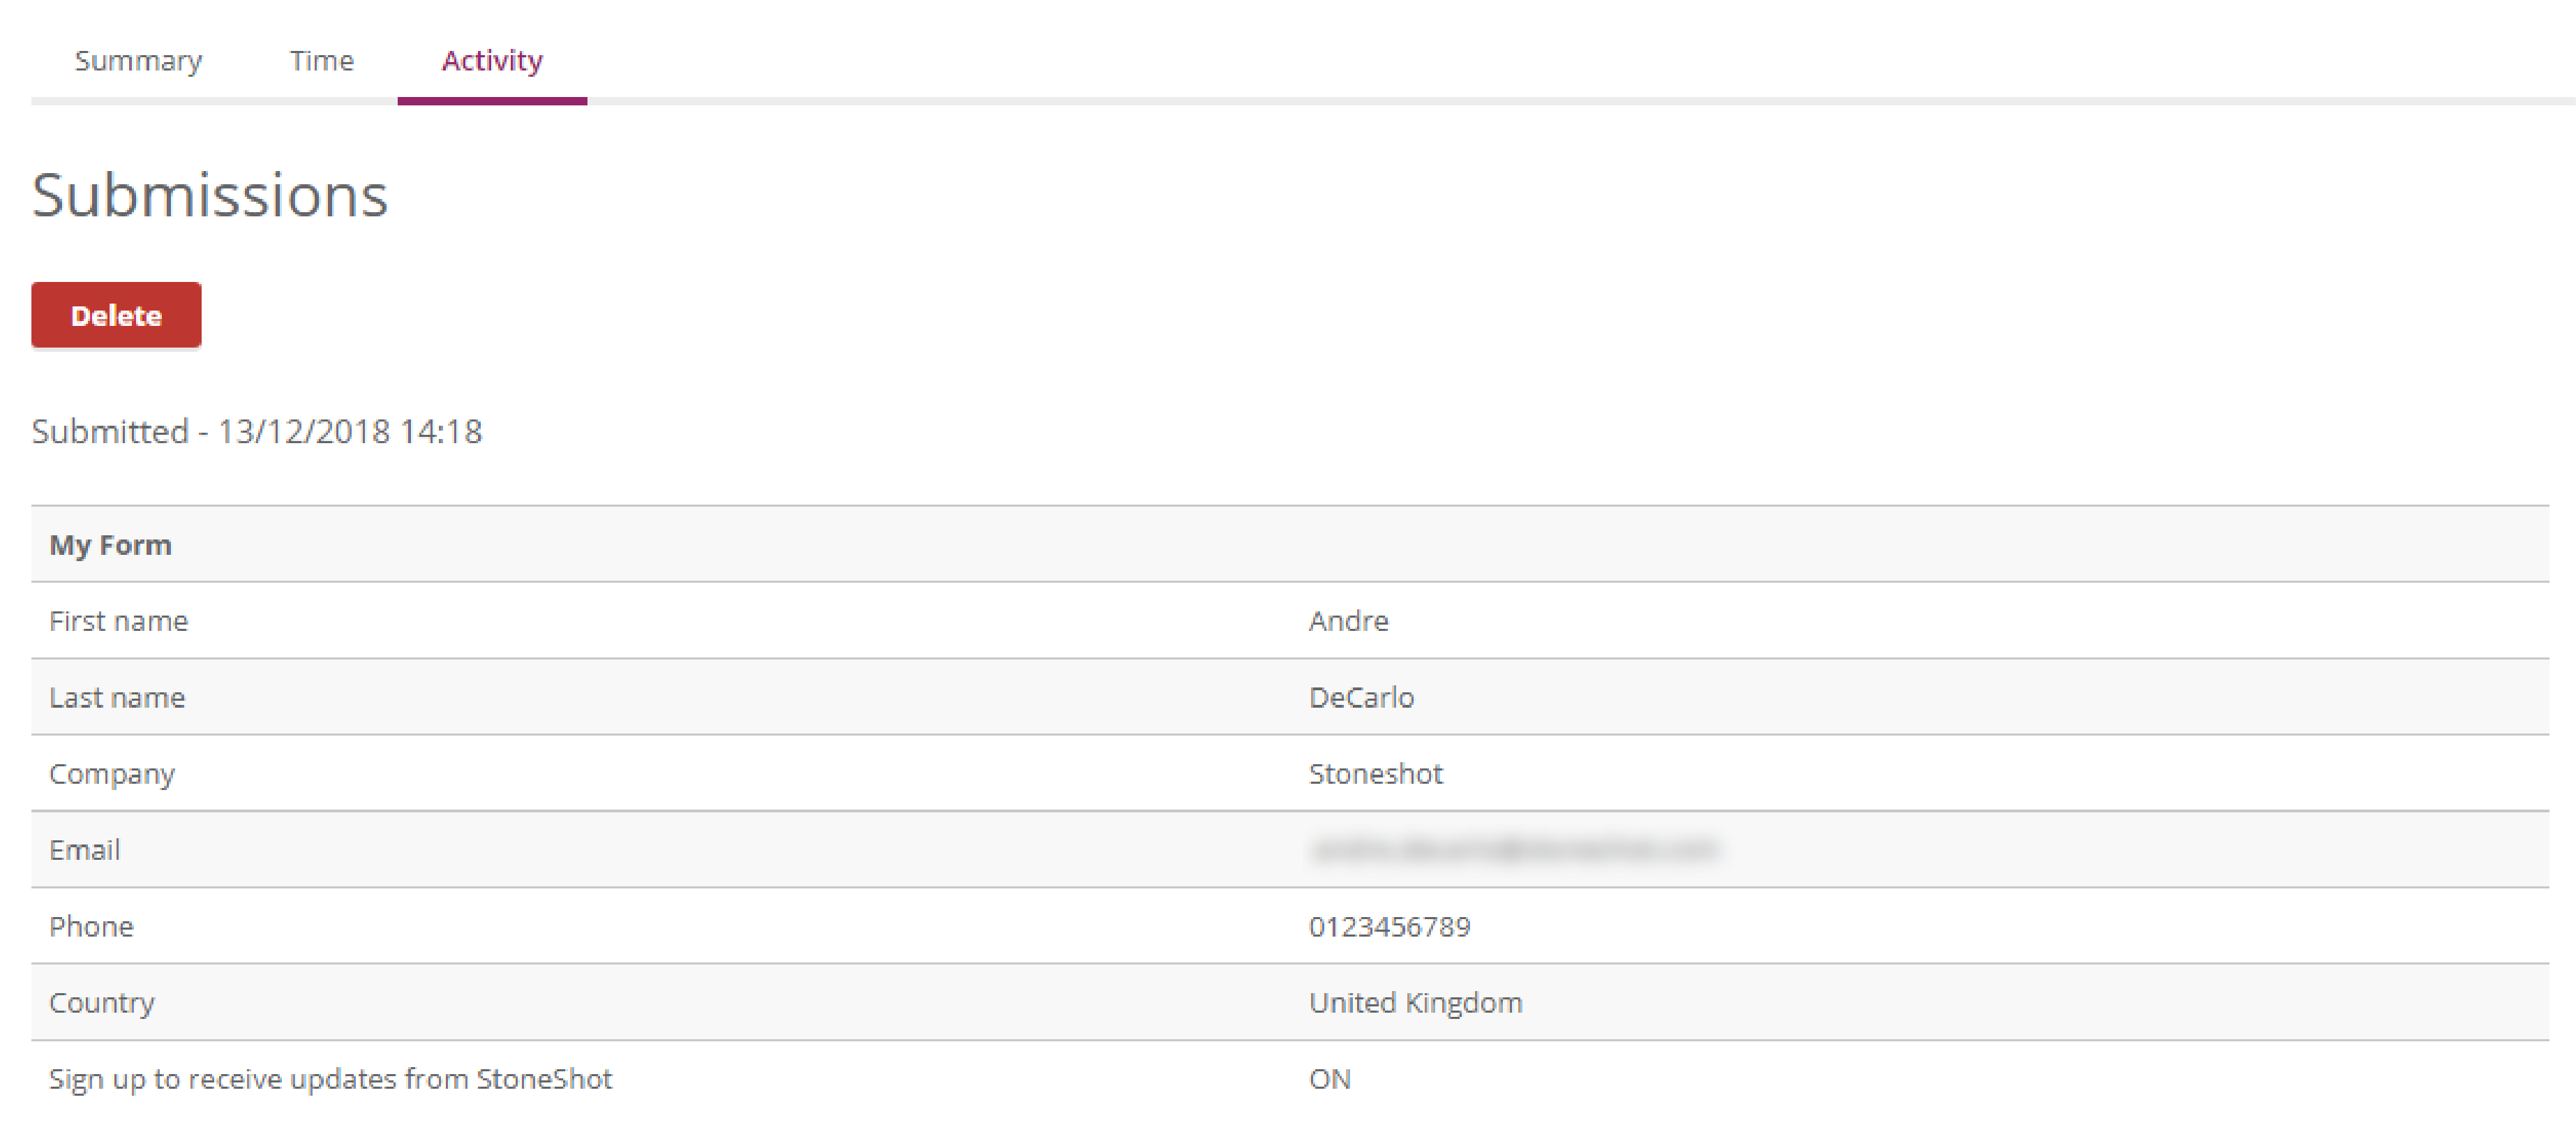Select the Activity tab
The width and height of the screenshot is (2576, 1139).
click(492, 61)
